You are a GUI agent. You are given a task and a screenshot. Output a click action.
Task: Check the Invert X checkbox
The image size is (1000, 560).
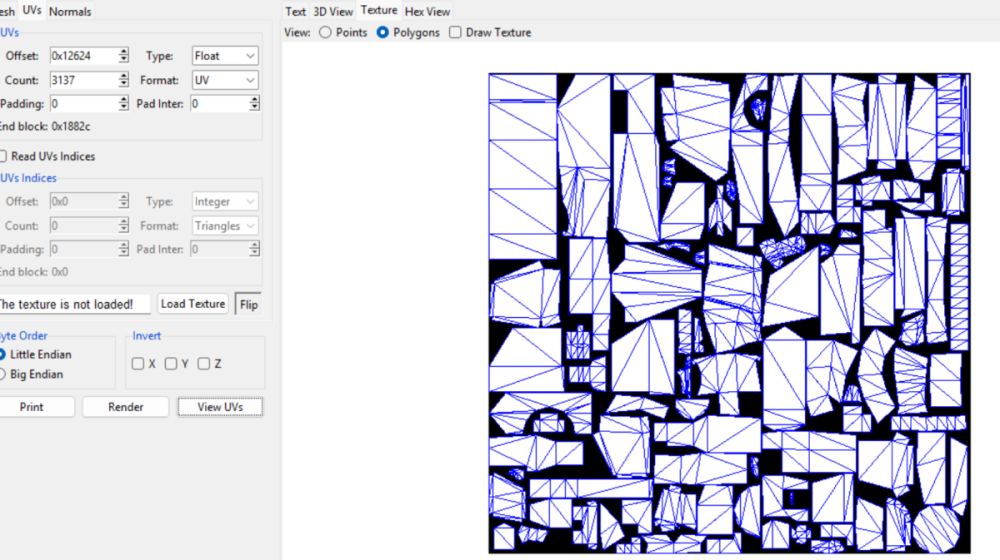(x=138, y=364)
